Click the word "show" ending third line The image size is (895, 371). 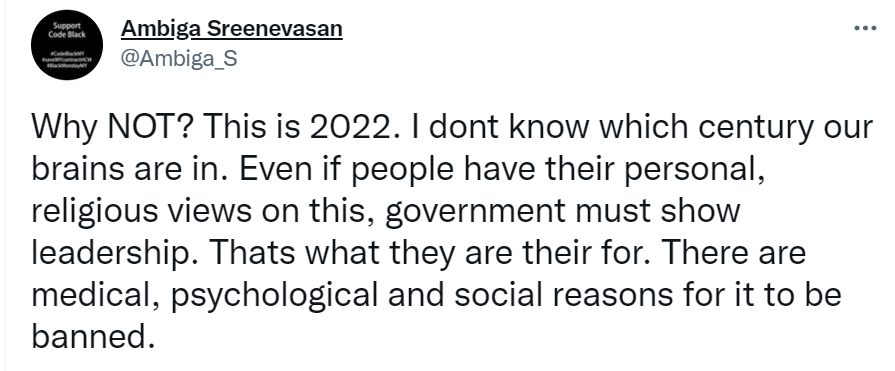(x=700, y=211)
